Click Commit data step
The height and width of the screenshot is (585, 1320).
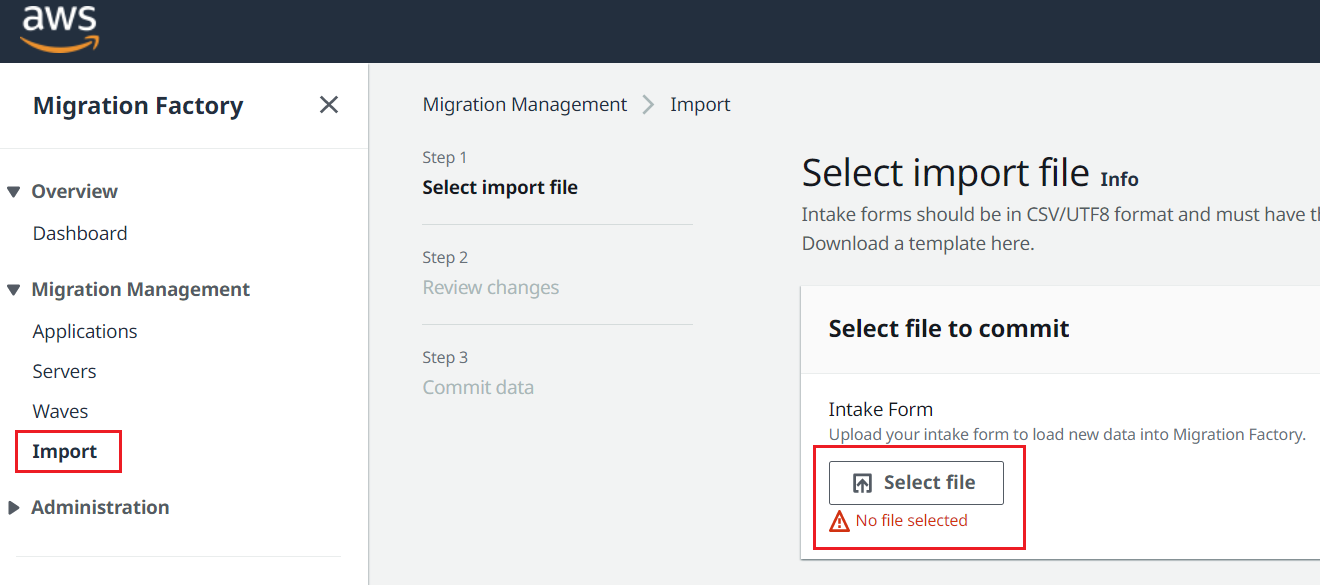(478, 387)
